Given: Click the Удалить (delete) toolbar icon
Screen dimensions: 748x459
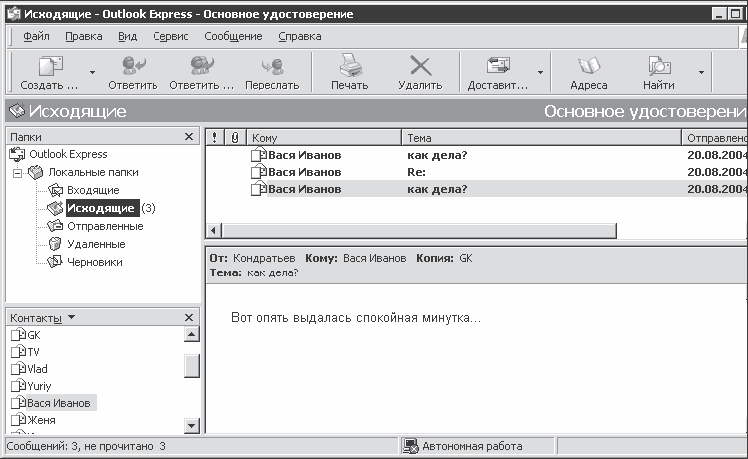Looking at the screenshot, I should tap(420, 67).
